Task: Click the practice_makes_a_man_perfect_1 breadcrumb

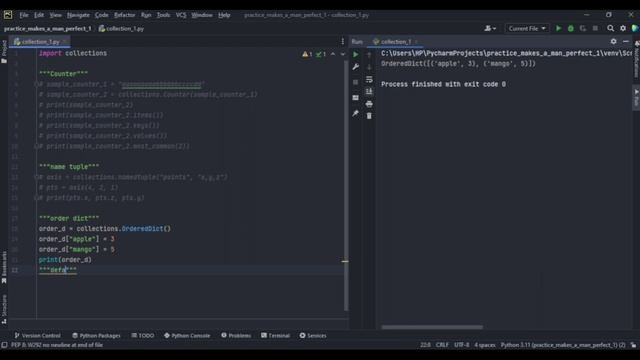Action: tap(47, 29)
